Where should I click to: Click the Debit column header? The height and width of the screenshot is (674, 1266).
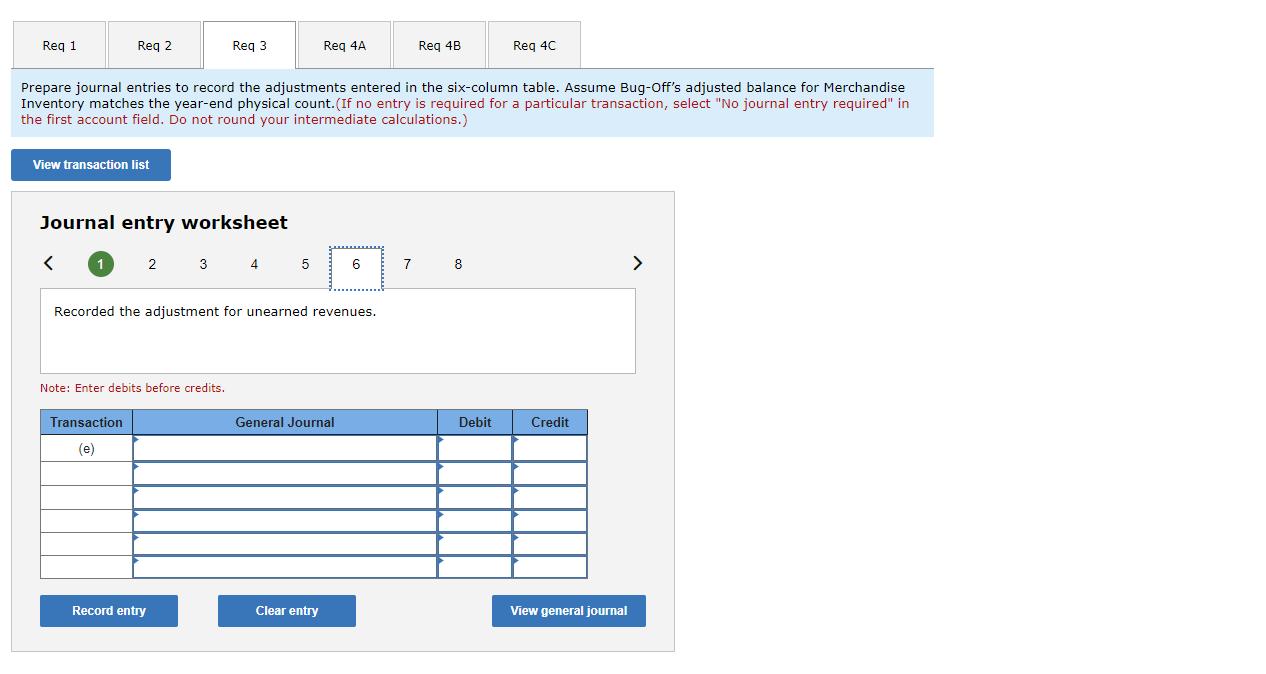pos(475,422)
